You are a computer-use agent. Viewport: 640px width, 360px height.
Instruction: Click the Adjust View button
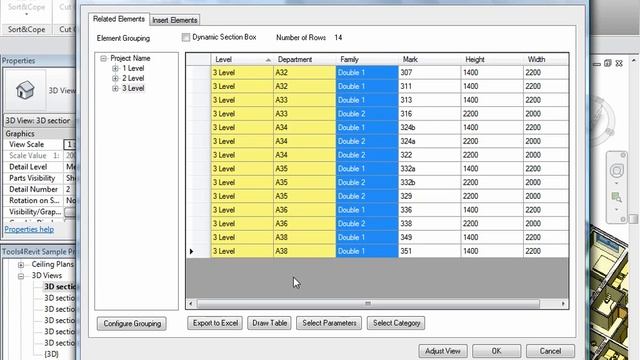click(x=443, y=351)
